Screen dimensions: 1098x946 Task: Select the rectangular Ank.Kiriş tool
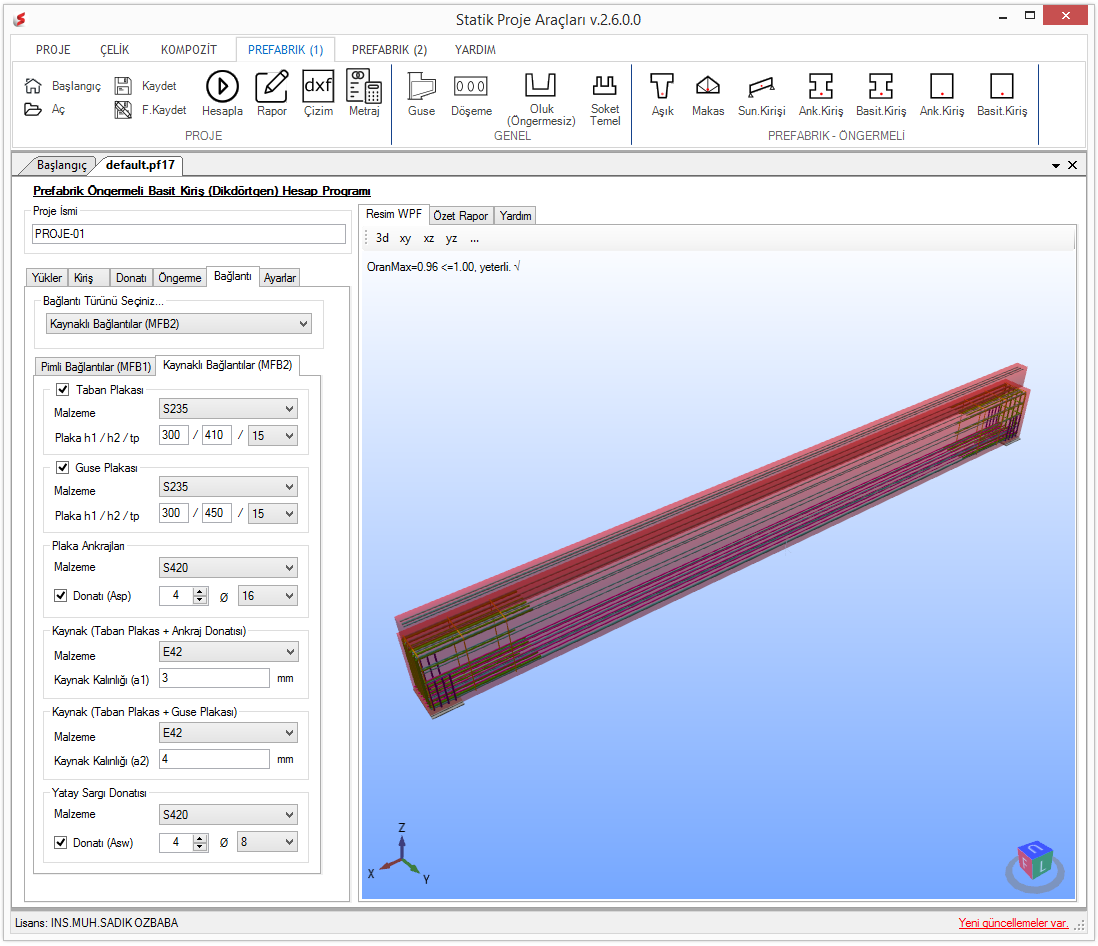[x=942, y=86]
